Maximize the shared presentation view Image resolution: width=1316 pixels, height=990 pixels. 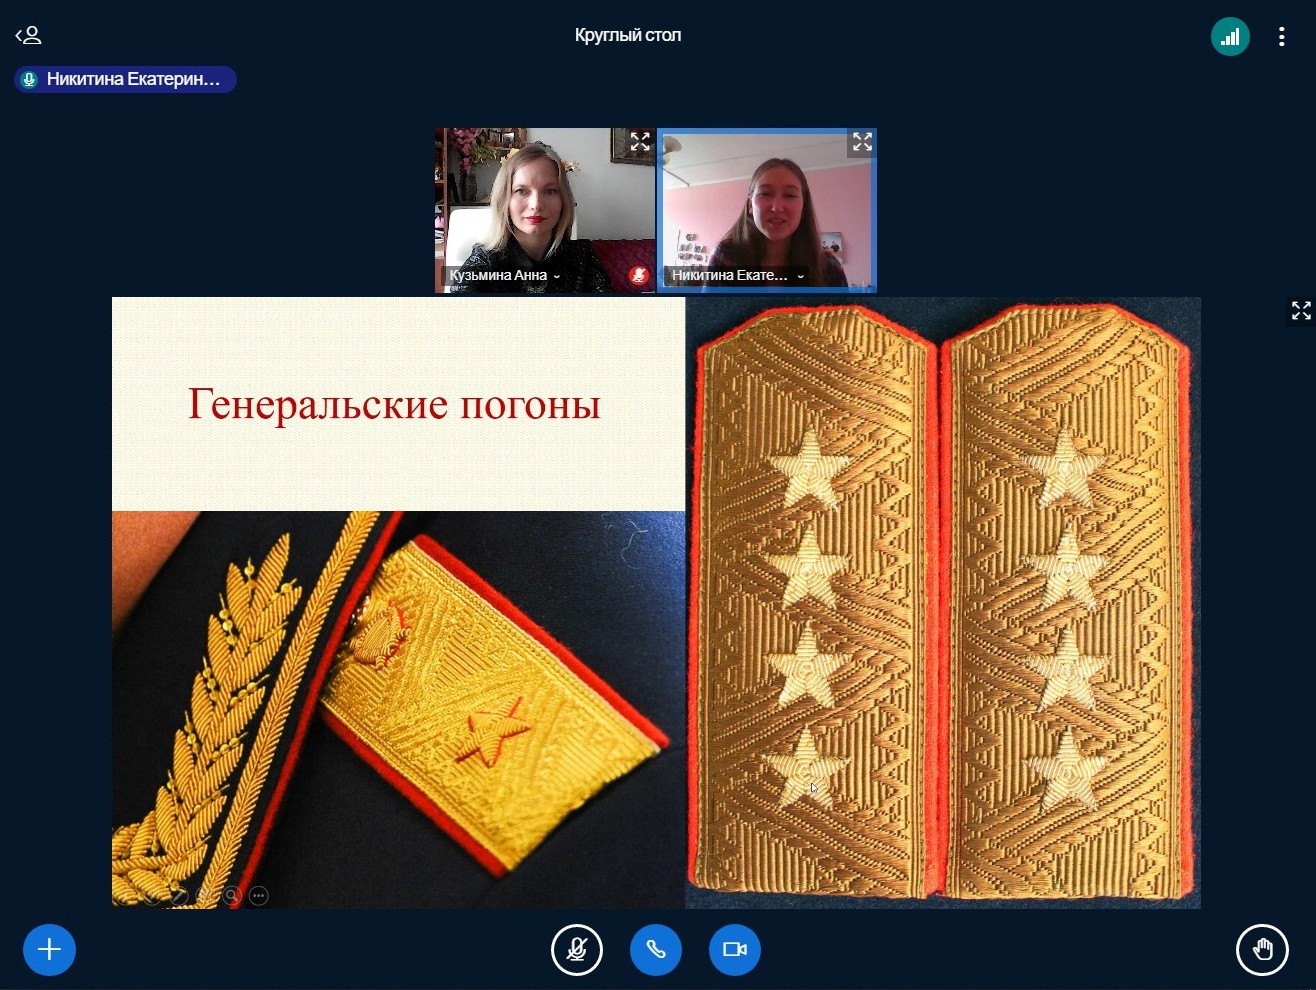point(1301,311)
